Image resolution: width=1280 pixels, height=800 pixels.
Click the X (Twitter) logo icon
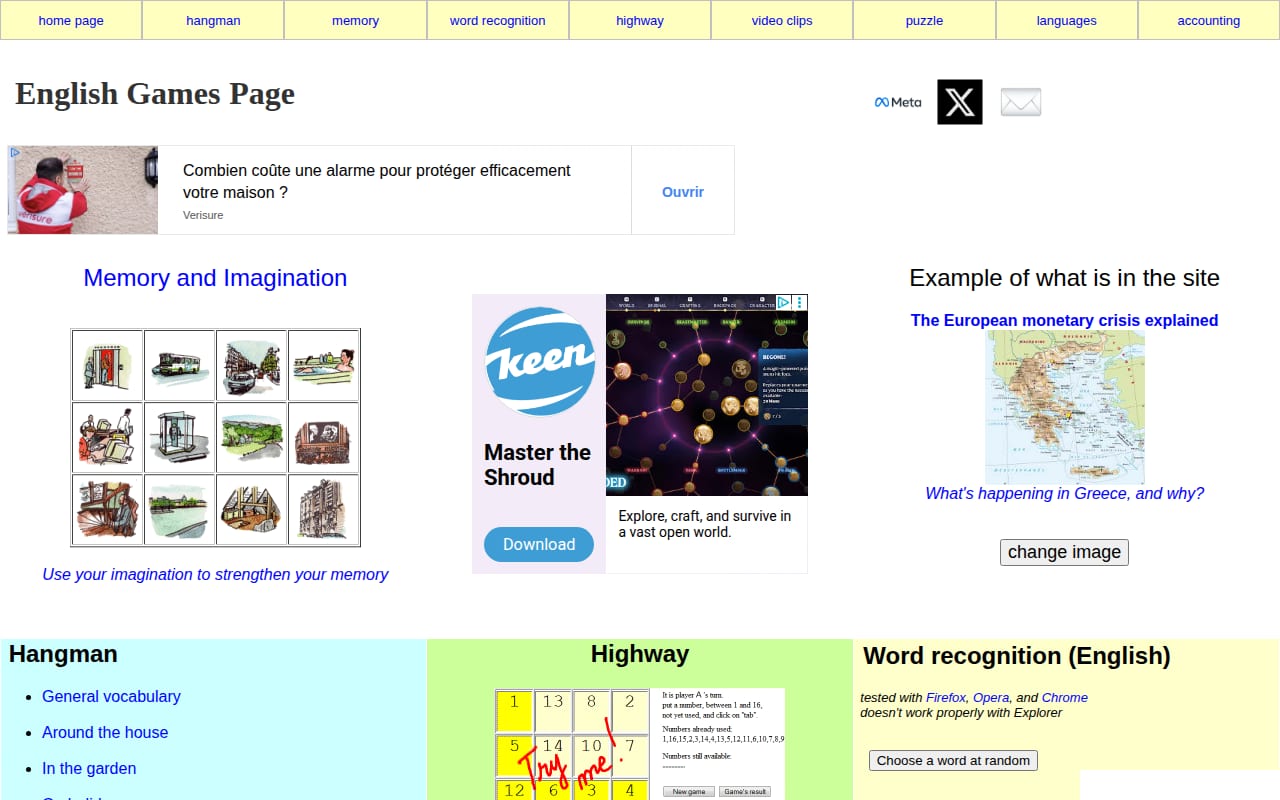960,102
